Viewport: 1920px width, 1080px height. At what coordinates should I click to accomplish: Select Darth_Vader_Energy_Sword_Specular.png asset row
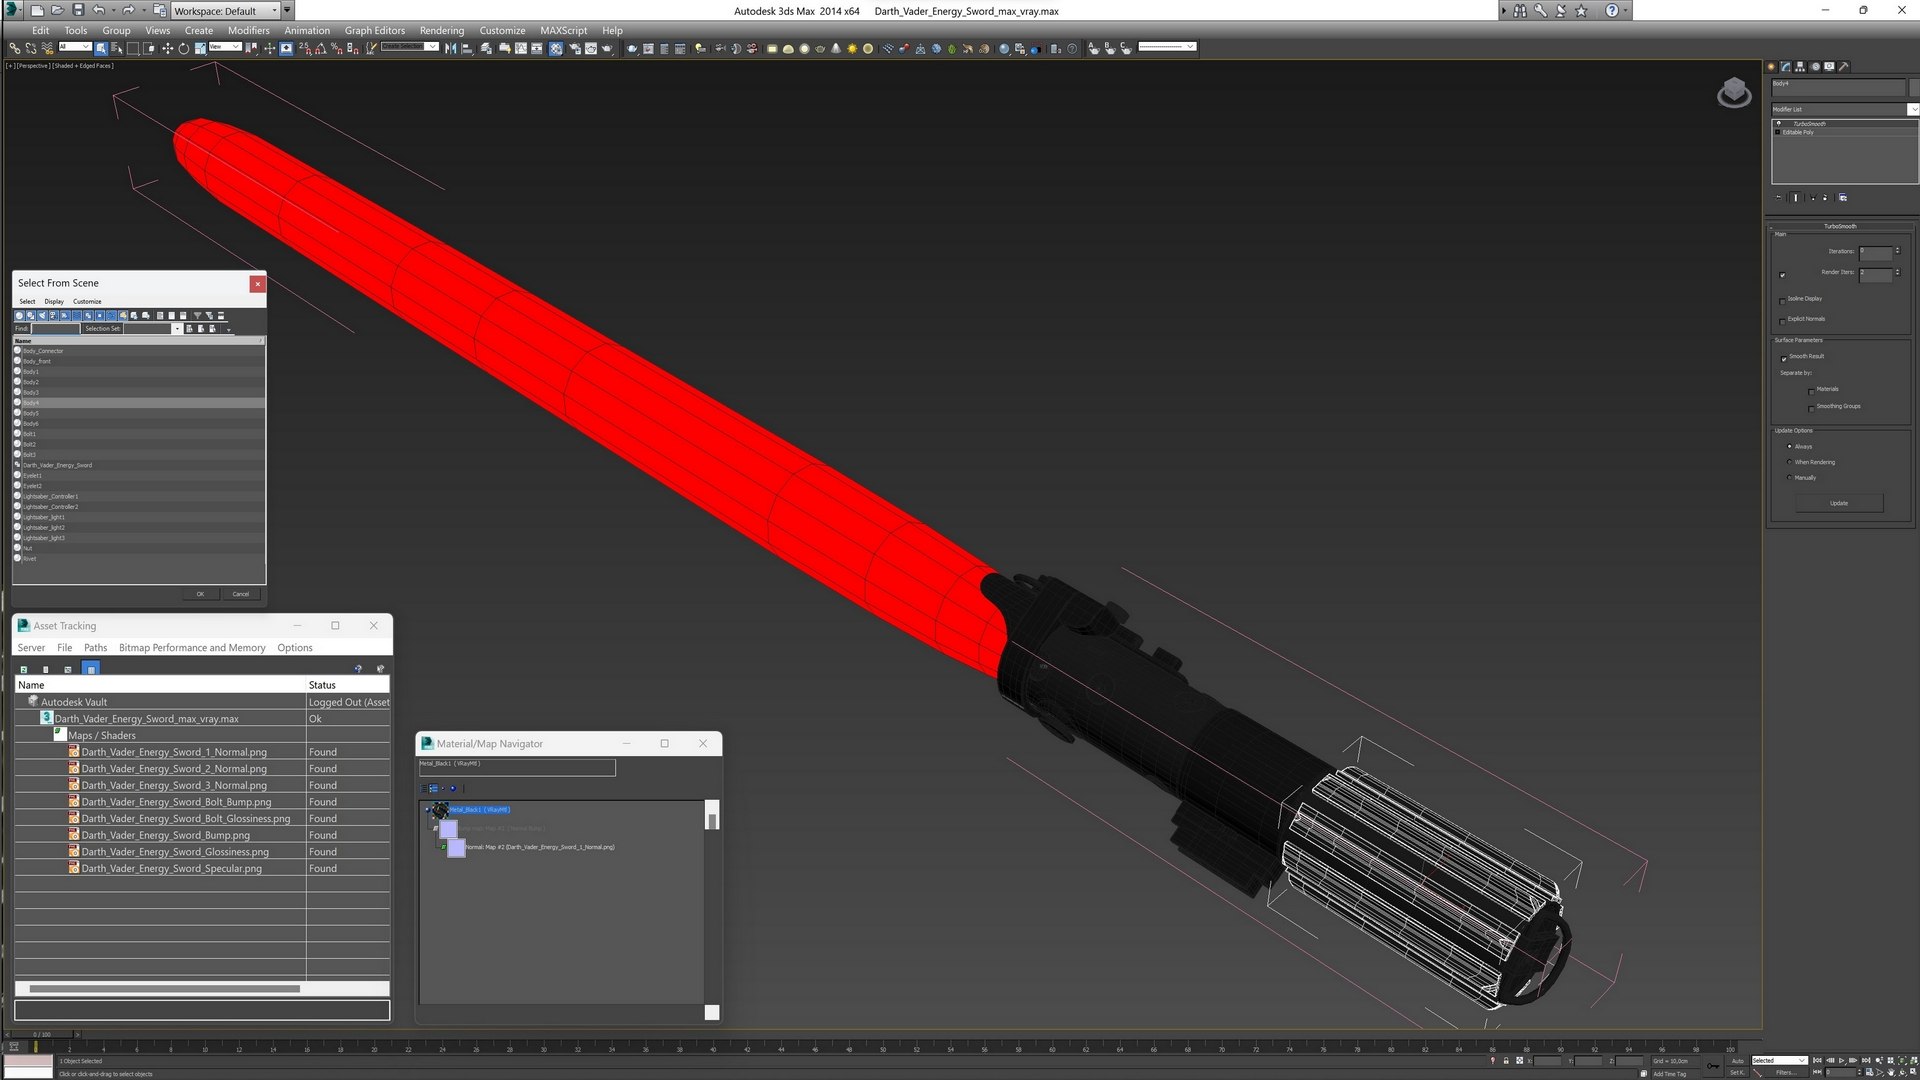click(201, 869)
